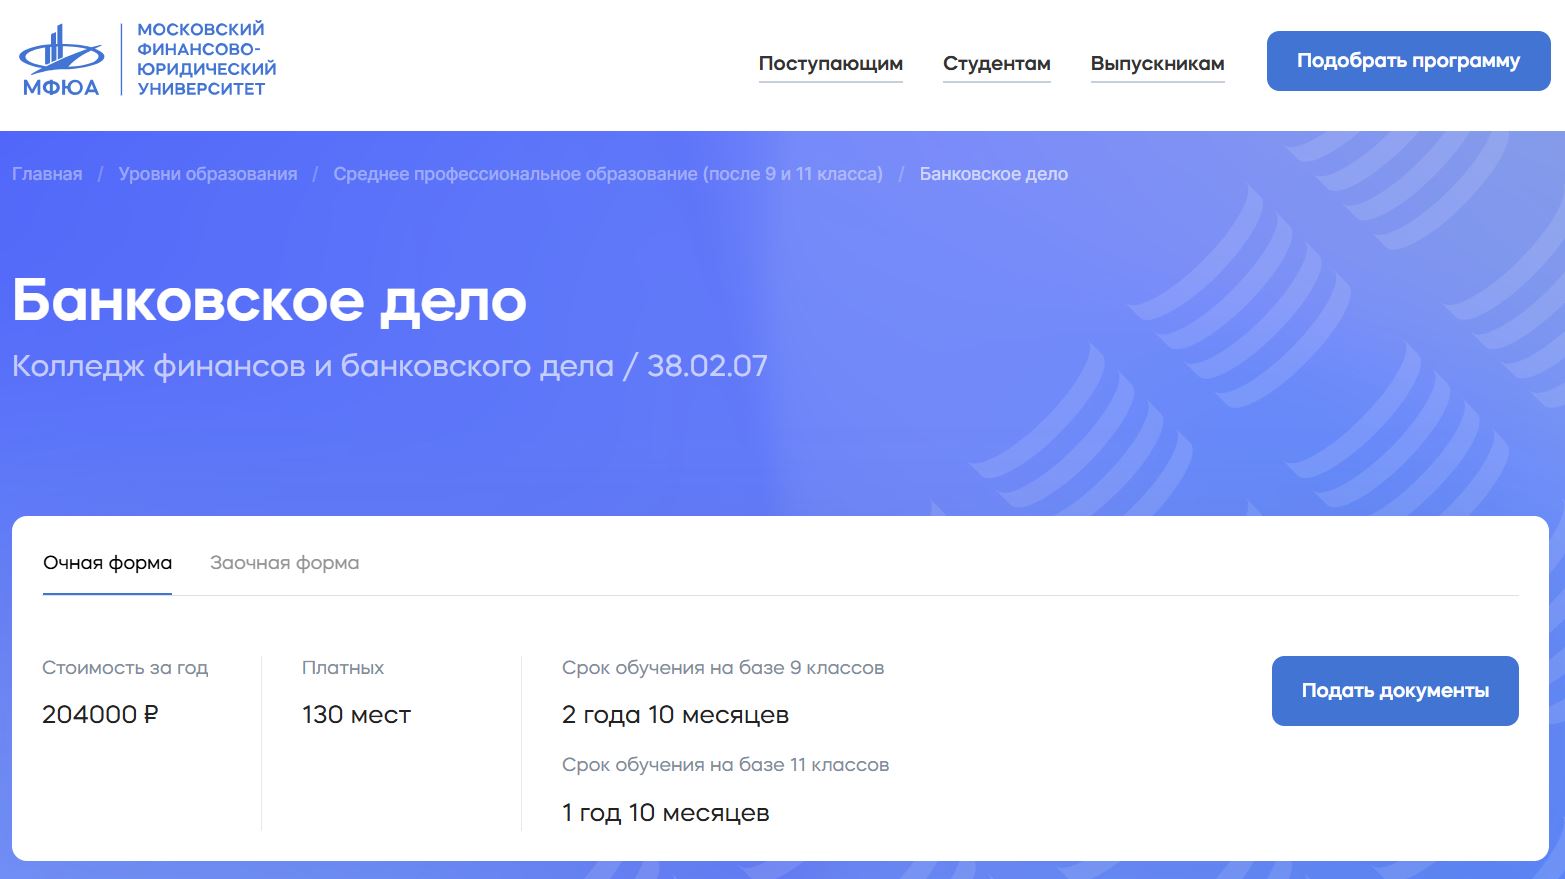Open the Поступающим menu
Screen dimensions: 1565x879
click(830, 64)
